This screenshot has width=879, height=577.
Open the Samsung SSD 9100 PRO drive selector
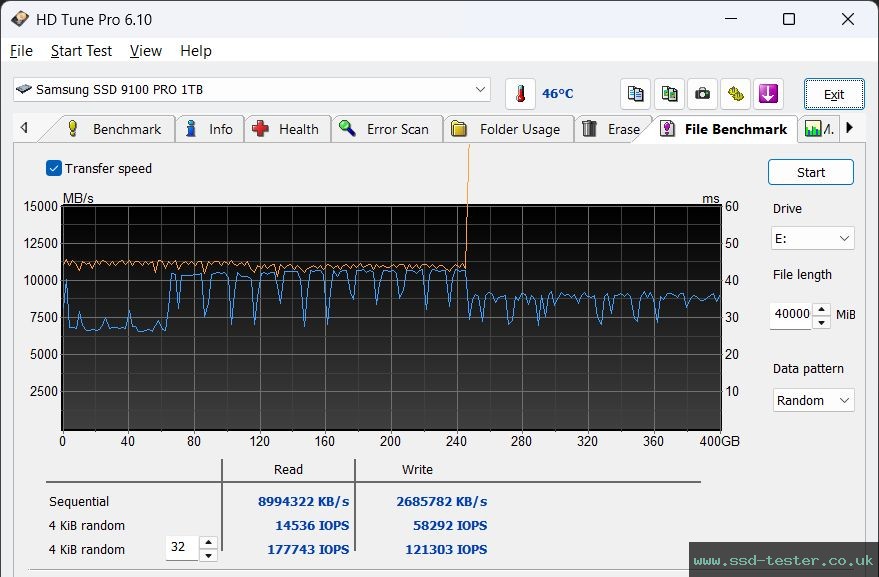click(x=250, y=89)
